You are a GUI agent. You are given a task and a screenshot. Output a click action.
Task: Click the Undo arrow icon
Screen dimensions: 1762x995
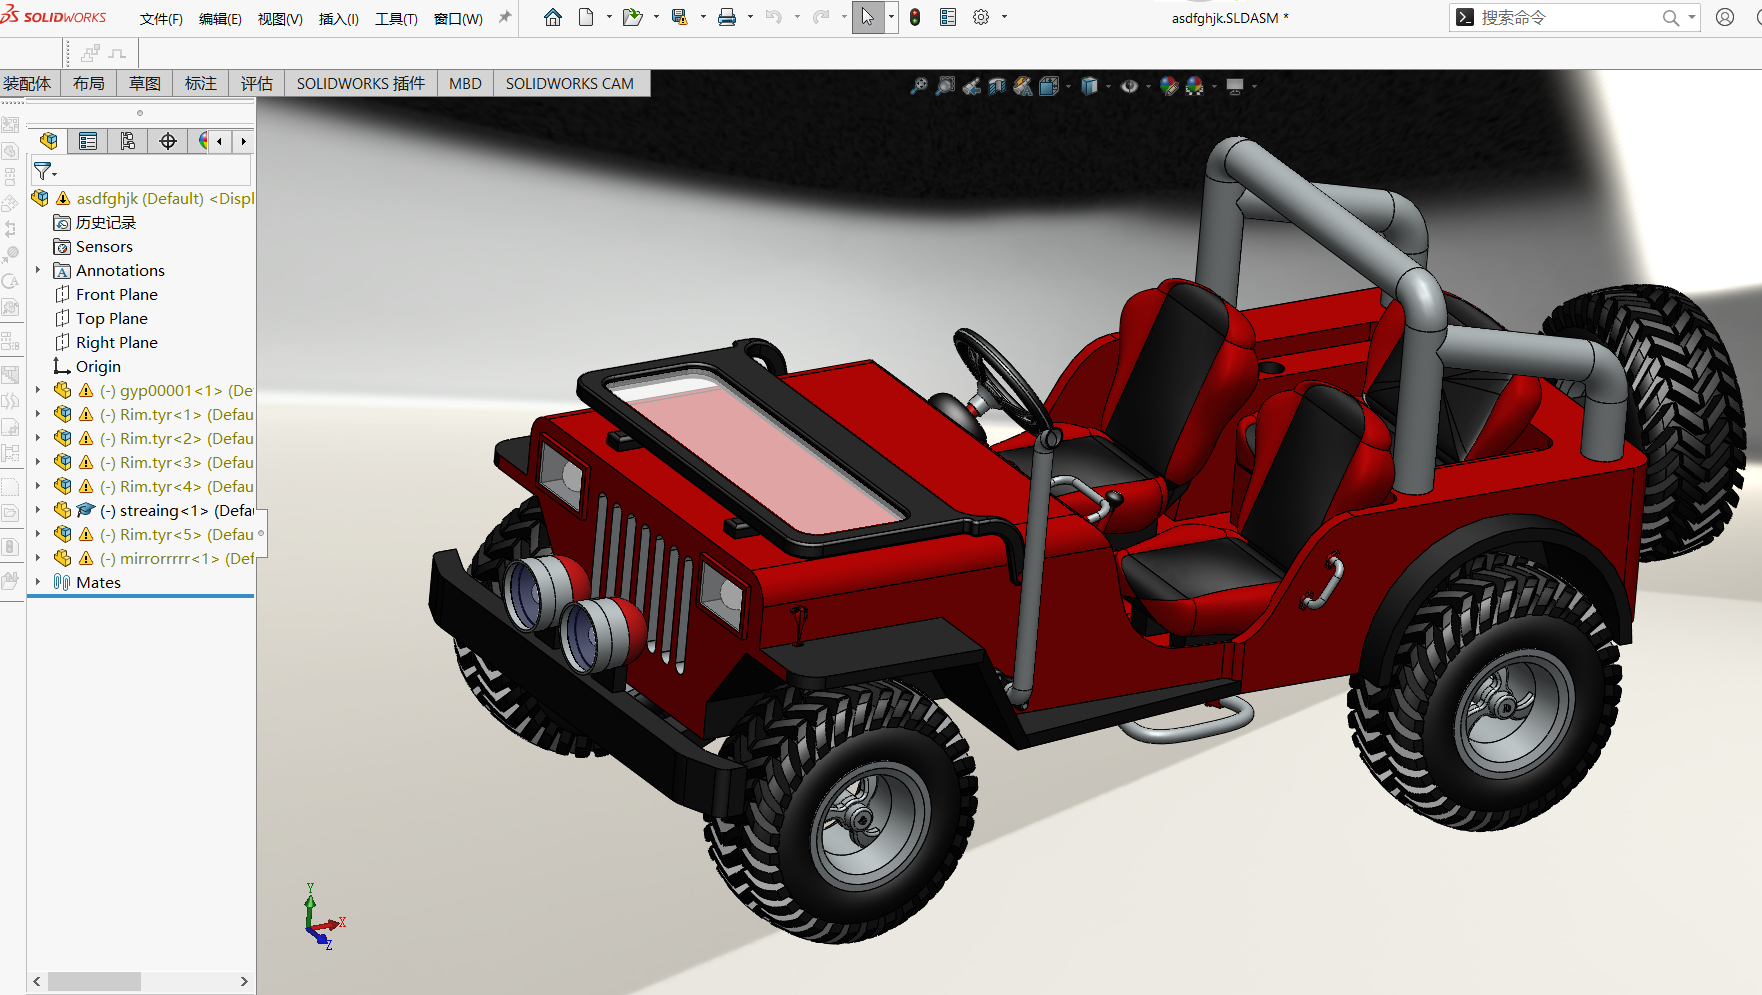(x=773, y=17)
